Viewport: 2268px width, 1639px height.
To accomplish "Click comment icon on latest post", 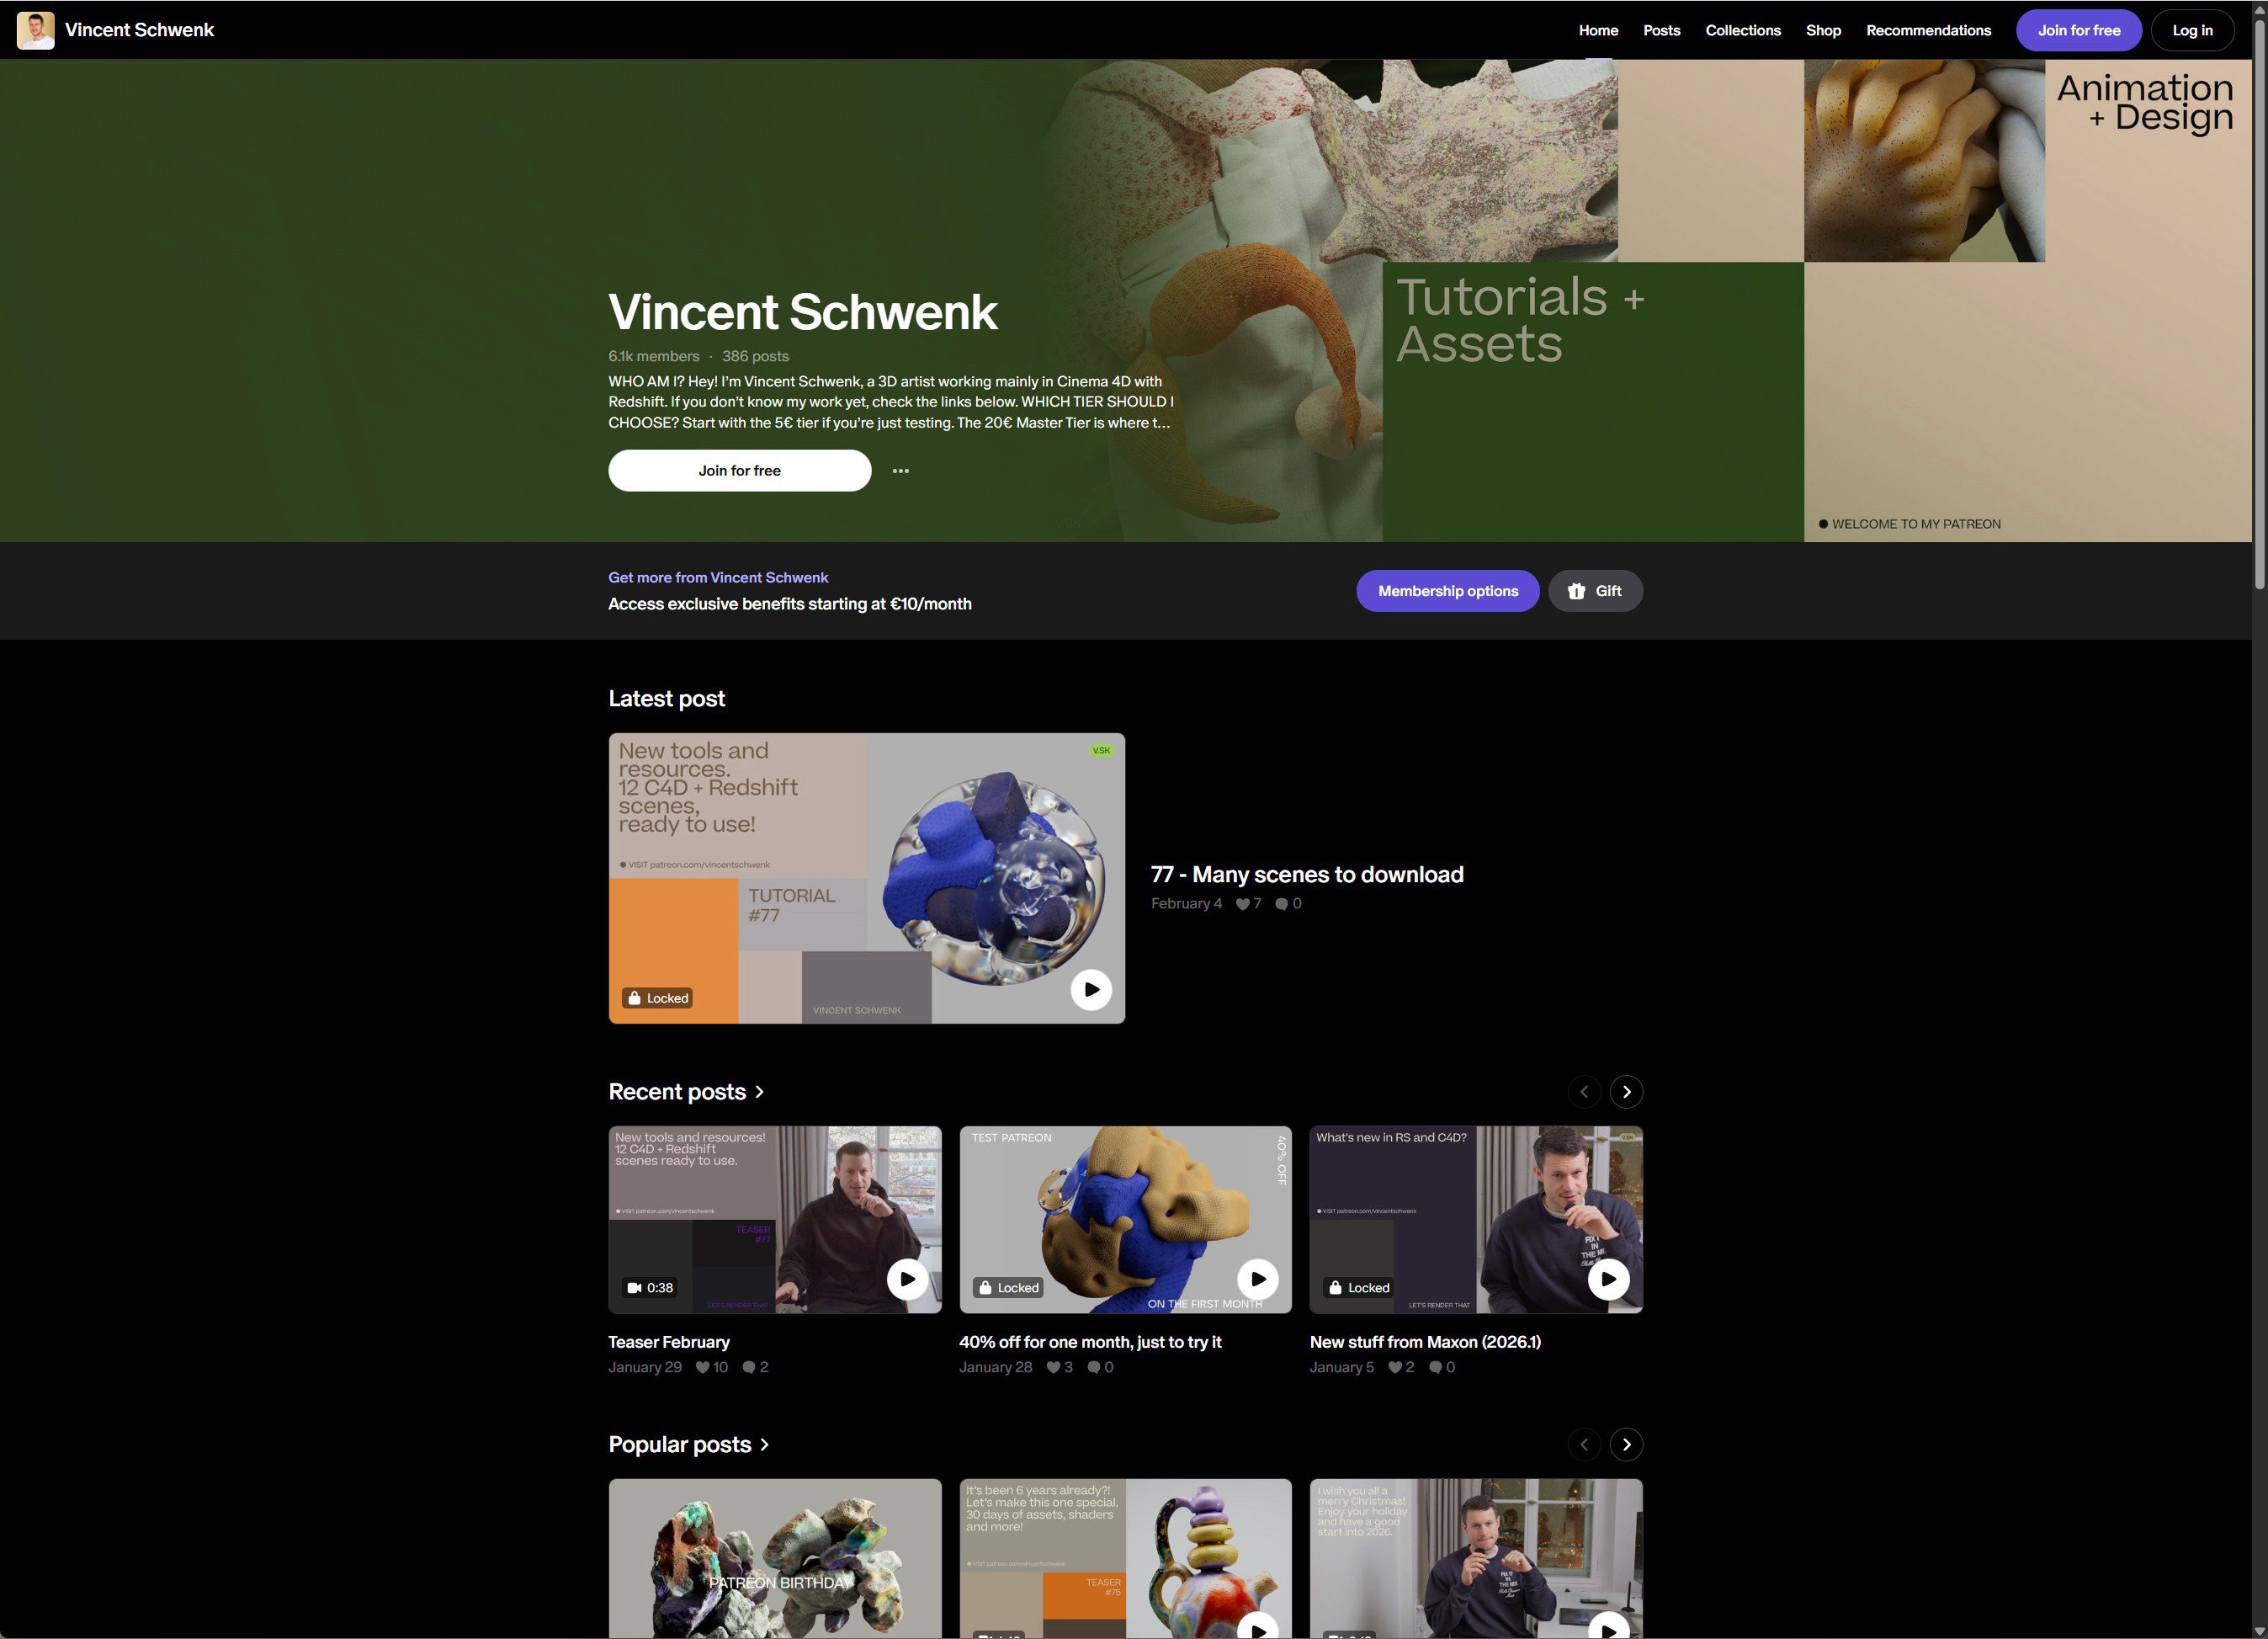I will pyautogui.click(x=1281, y=904).
